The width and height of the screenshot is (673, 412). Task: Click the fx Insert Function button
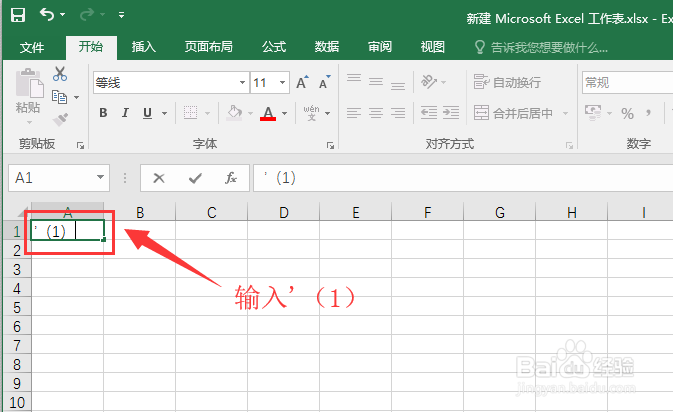(231, 178)
